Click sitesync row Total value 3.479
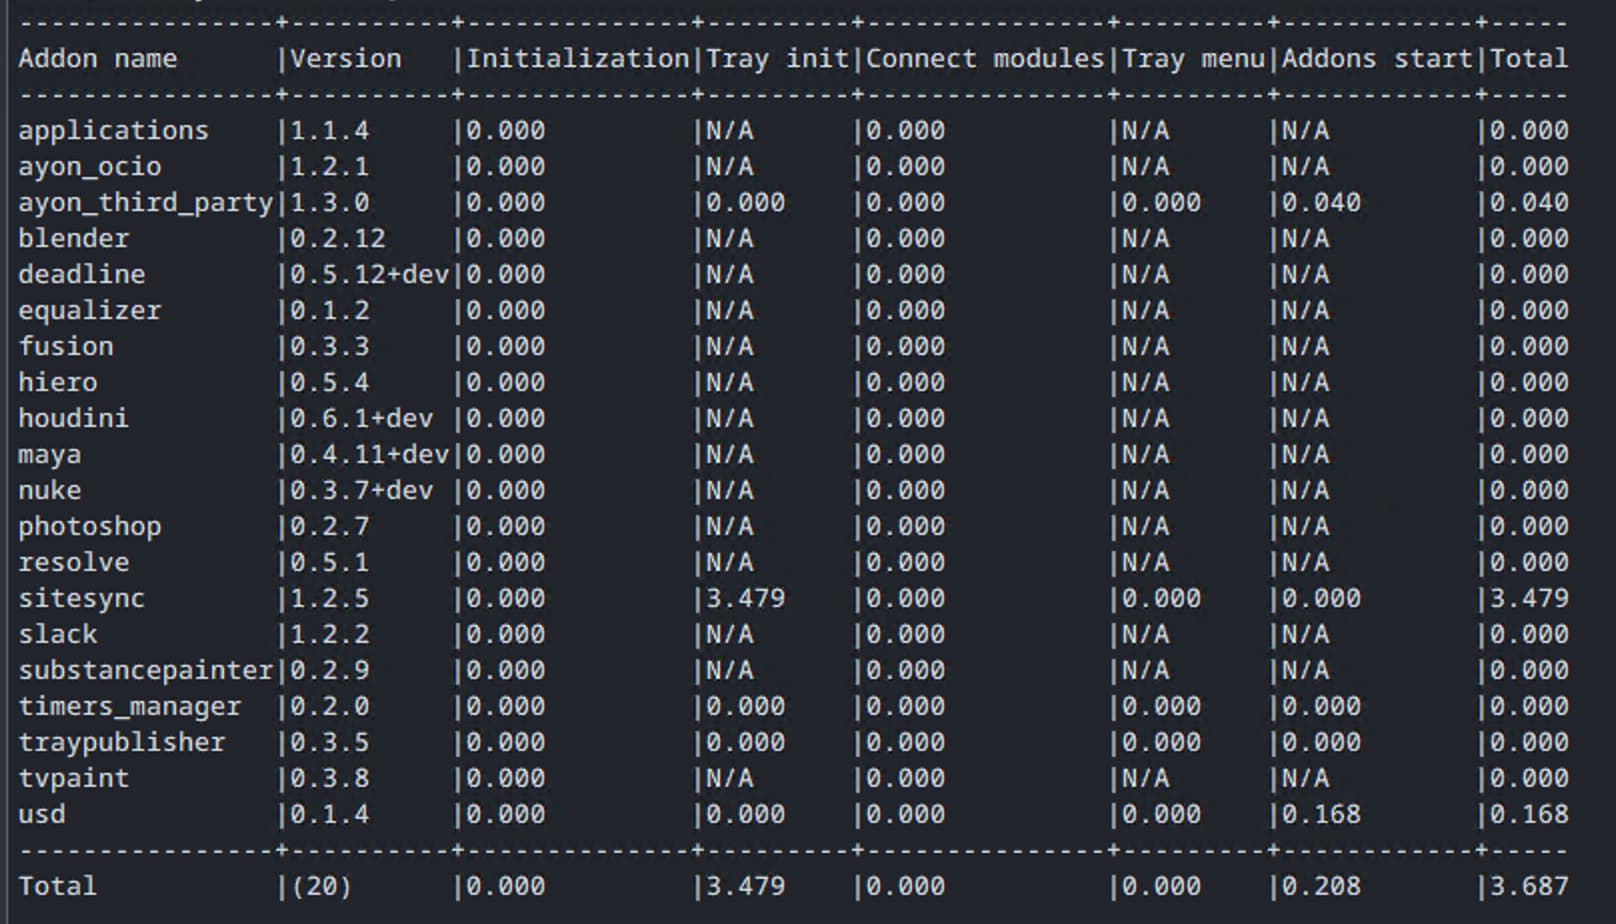This screenshot has height=924, width=1616. coord(1530,599)
